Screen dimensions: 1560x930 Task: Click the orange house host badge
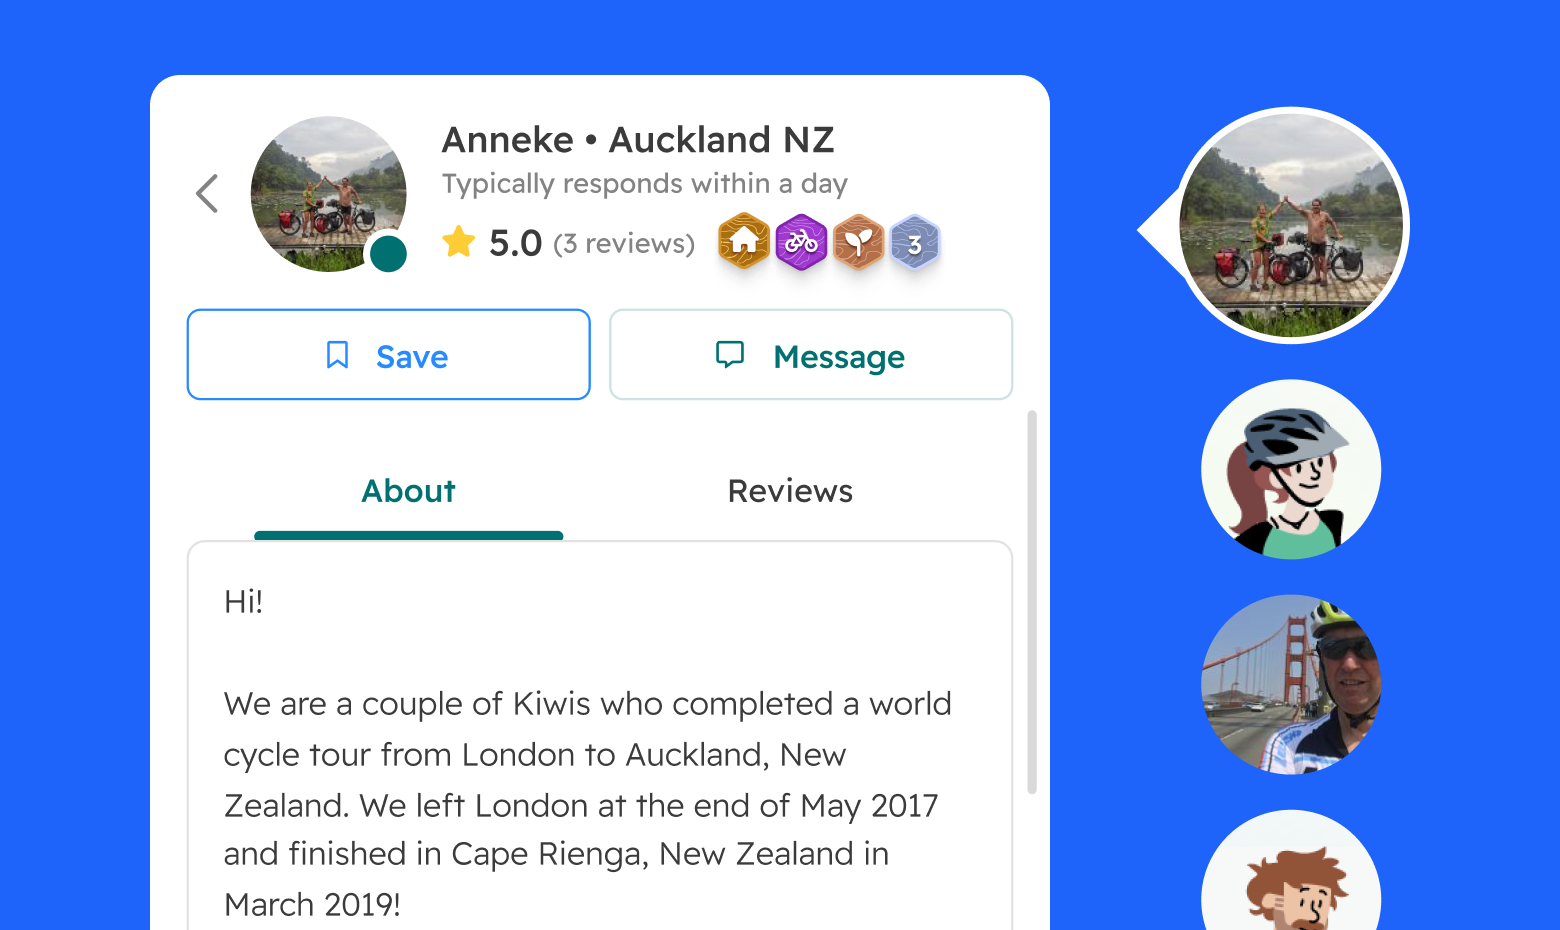(744, 241)
